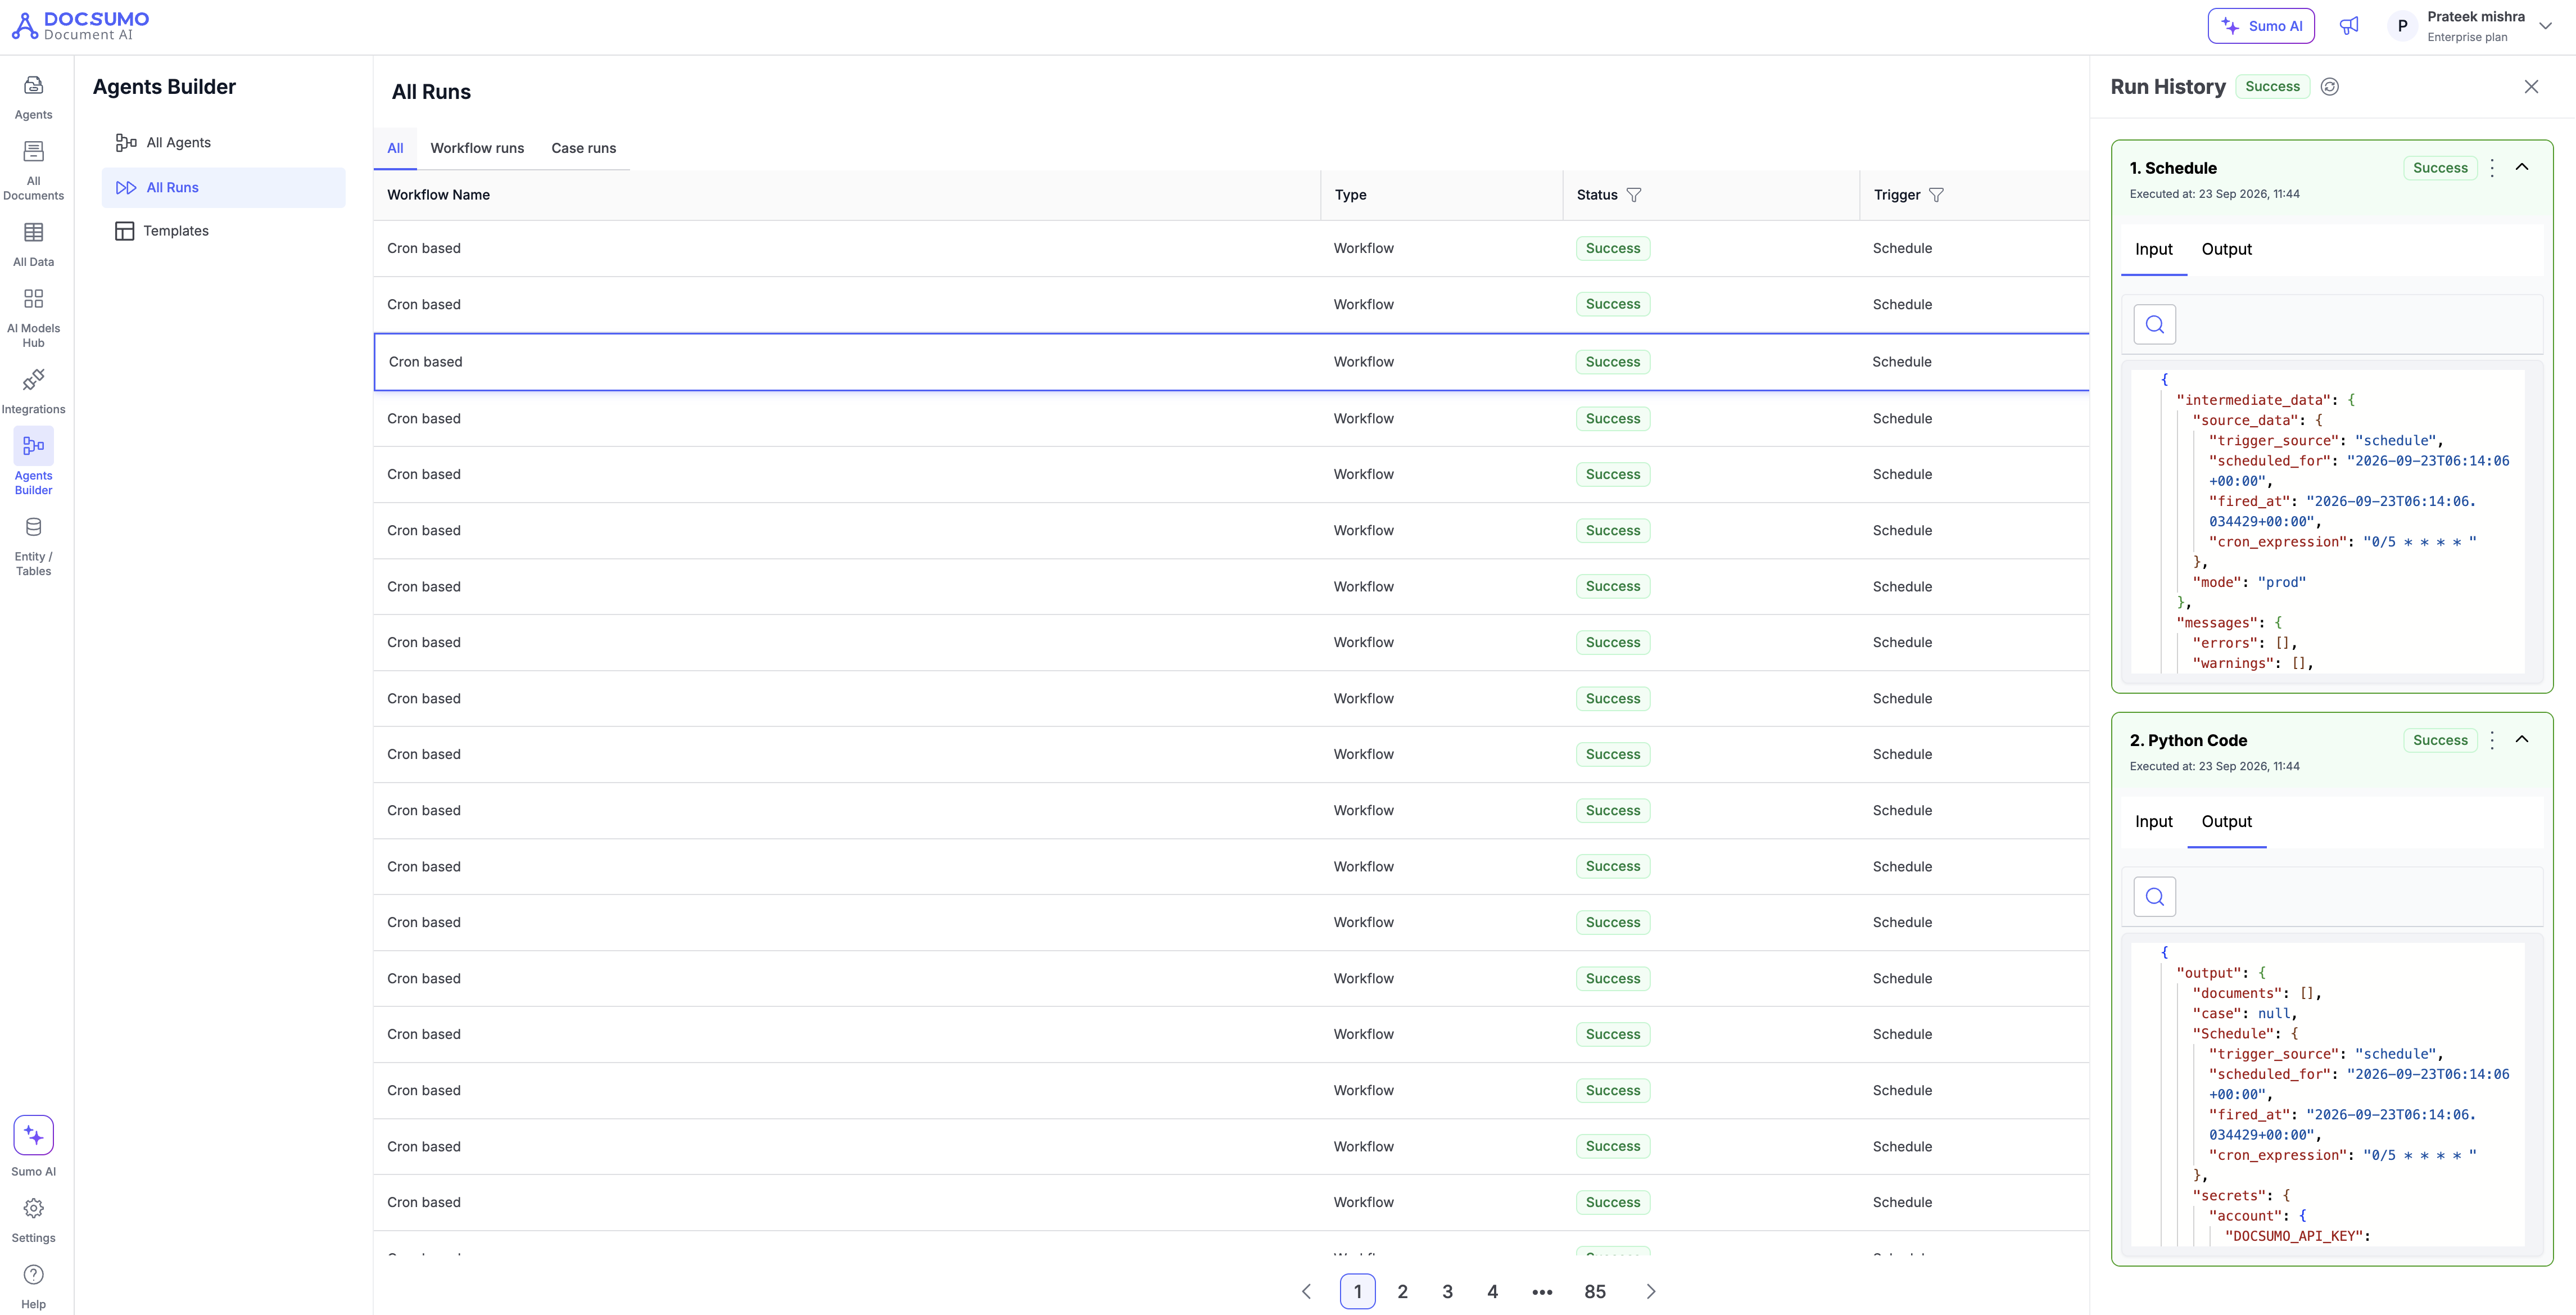This screenshot has width=2576, height=1315.
Task: Show Output tab of Schedule step
Action: [2226, 249]
